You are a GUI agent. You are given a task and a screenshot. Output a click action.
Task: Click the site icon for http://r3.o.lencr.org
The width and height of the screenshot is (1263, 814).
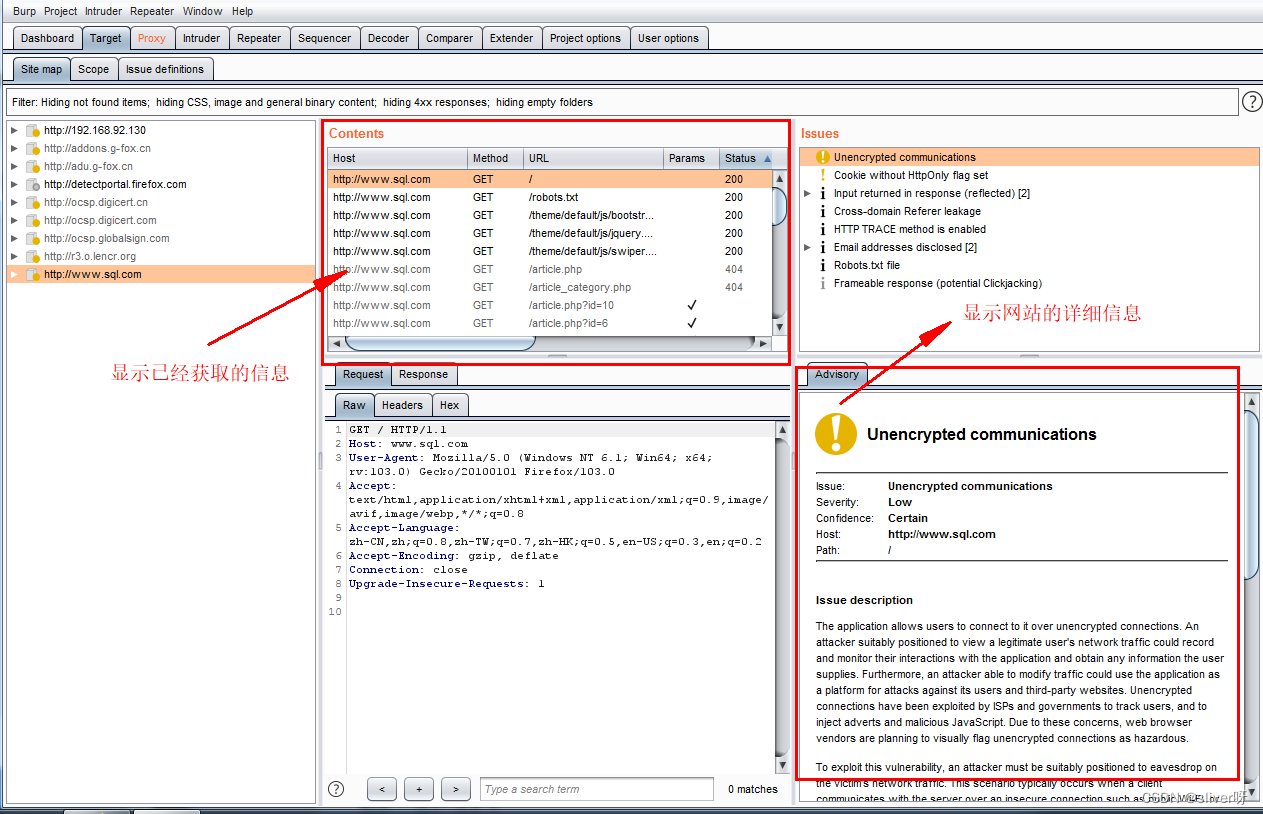[x=33, y=256]
